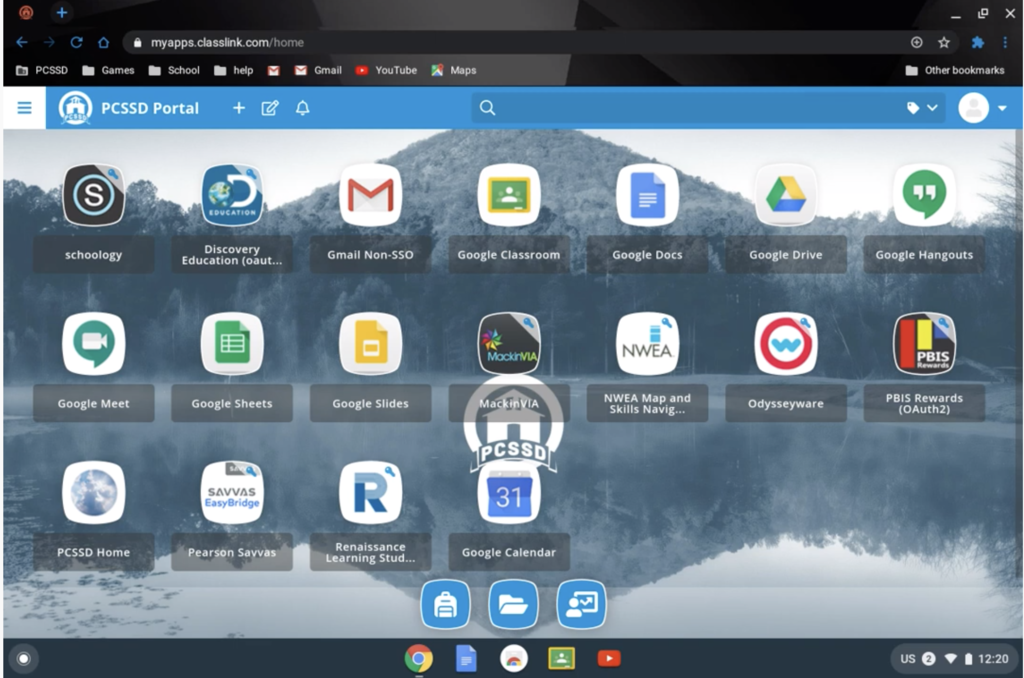The width and height of the screenshot is (1024, 678).
Task: Click the browser home button
Action: [x=103, y=42]
